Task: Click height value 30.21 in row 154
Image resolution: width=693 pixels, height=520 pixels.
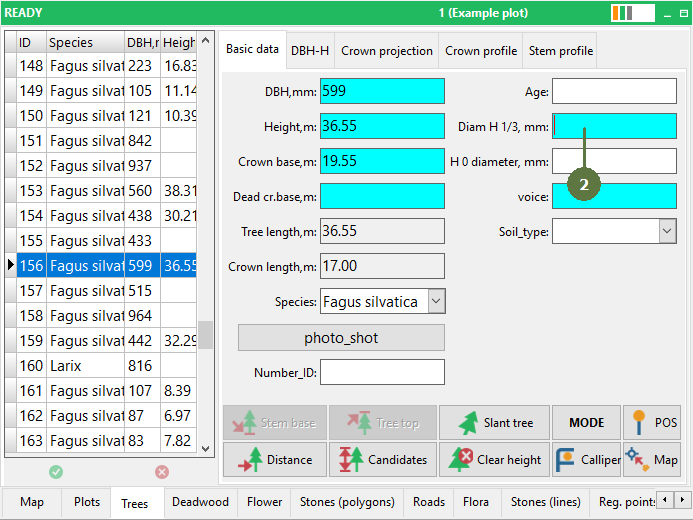Action: pos(179,216)
